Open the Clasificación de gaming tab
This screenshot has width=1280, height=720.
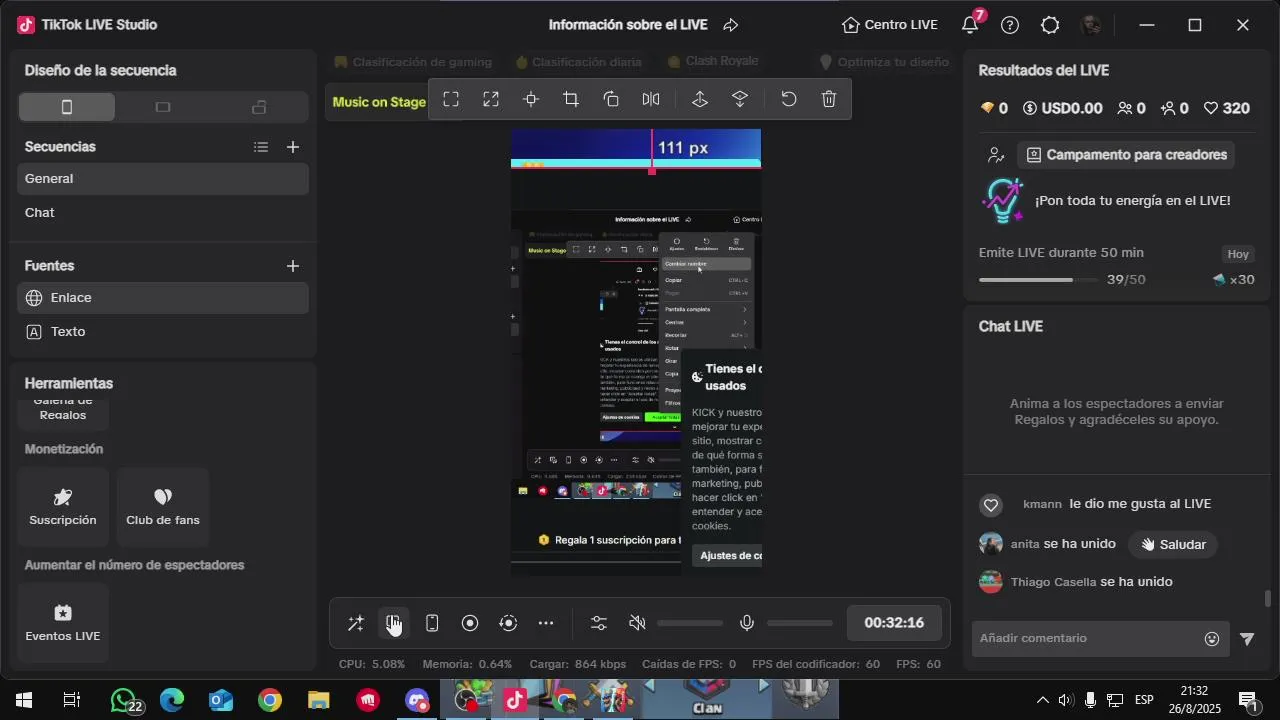413,62
